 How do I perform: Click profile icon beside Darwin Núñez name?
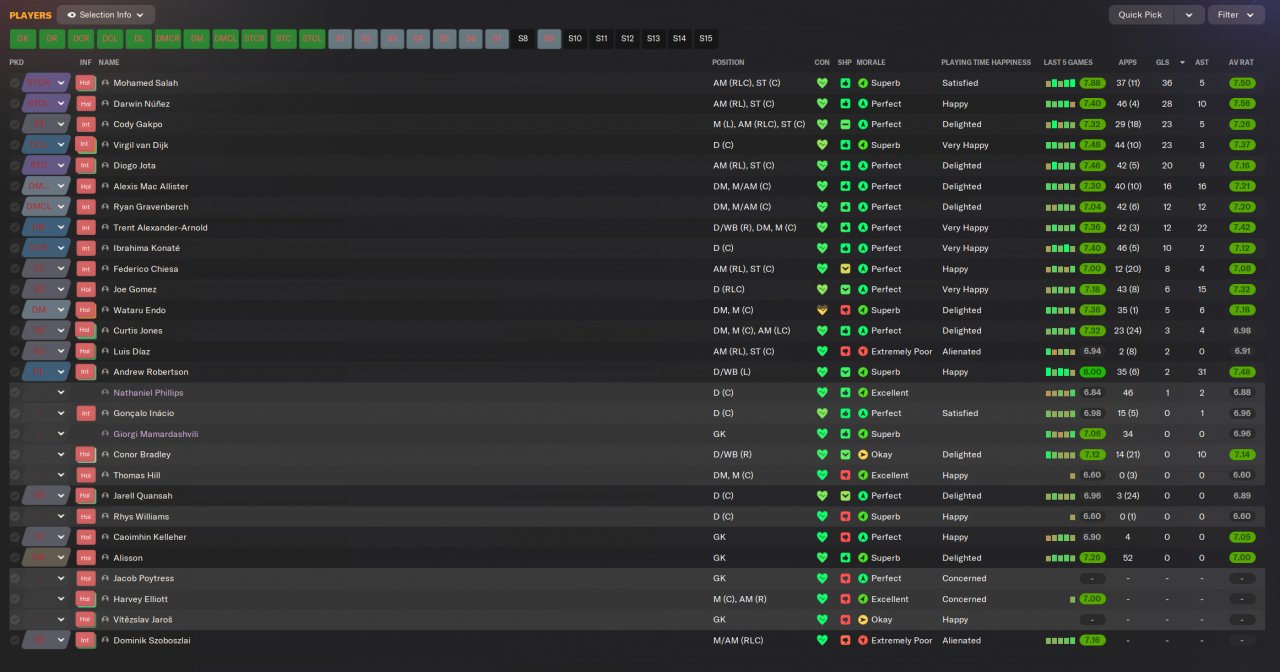coord(105,104)
